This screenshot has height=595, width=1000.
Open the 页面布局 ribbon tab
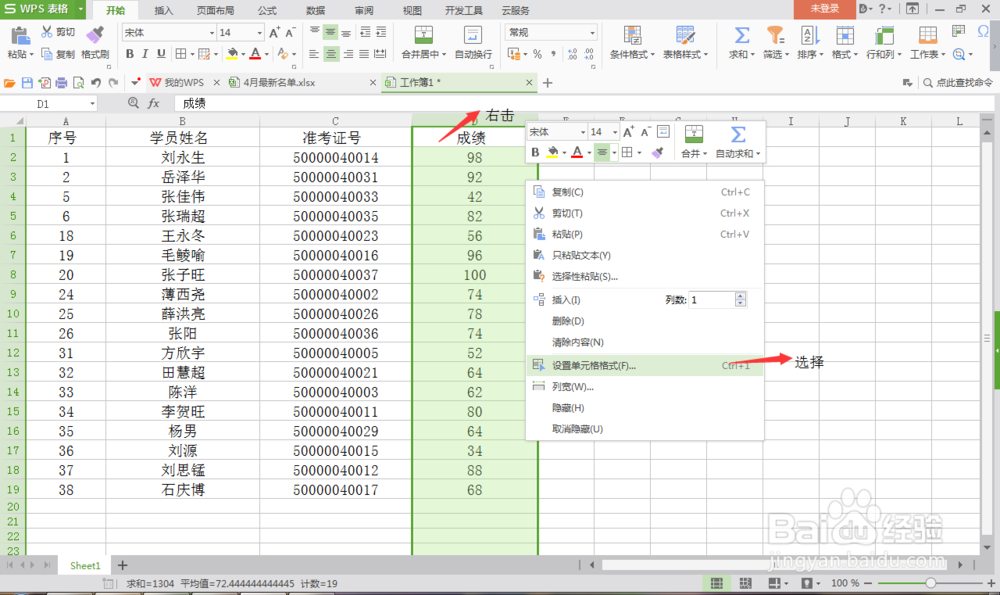tap(215, 10)
